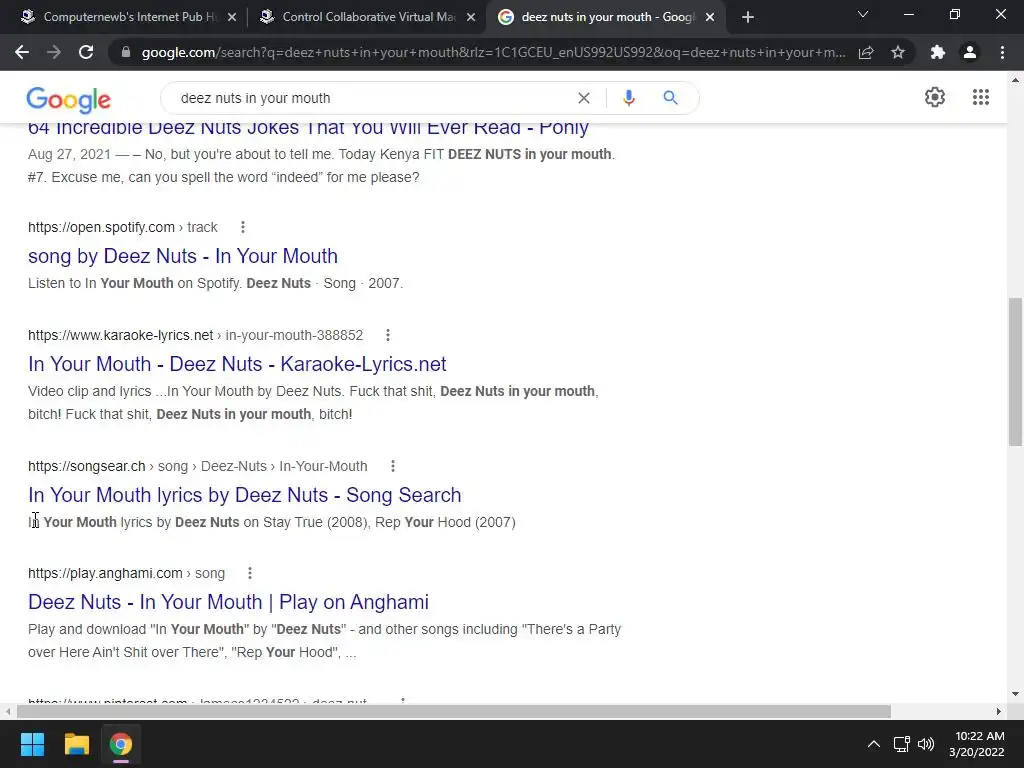
Task: Open more options for play.anghami.com result
Action: [249, 573]
